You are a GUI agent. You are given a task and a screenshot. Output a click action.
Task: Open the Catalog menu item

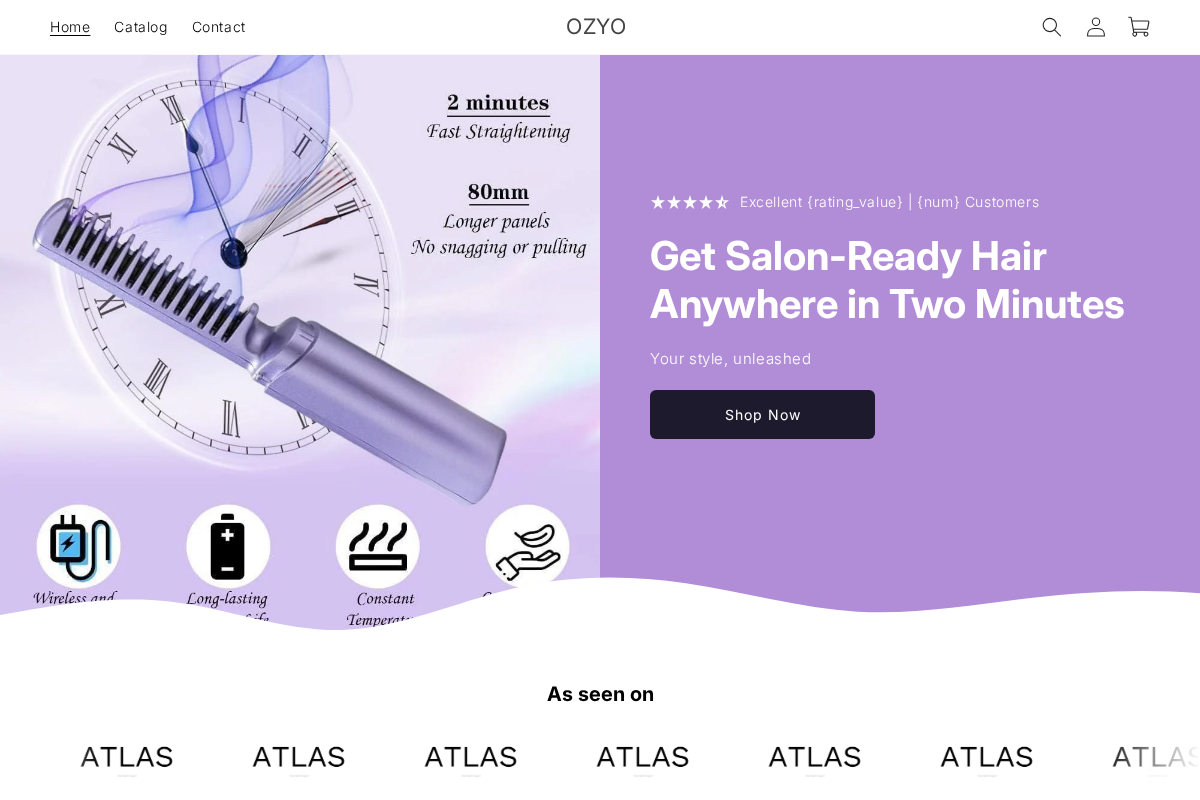coord(141,27)
